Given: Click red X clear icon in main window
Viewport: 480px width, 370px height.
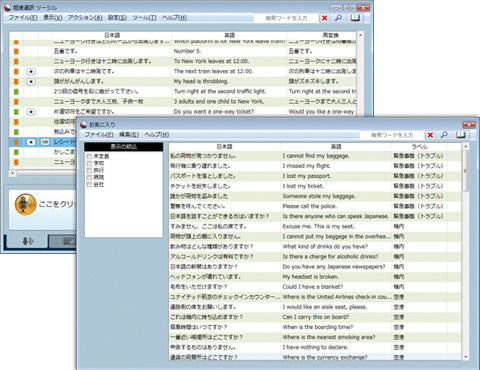Looking at the screenshot, I should point(324,18).
